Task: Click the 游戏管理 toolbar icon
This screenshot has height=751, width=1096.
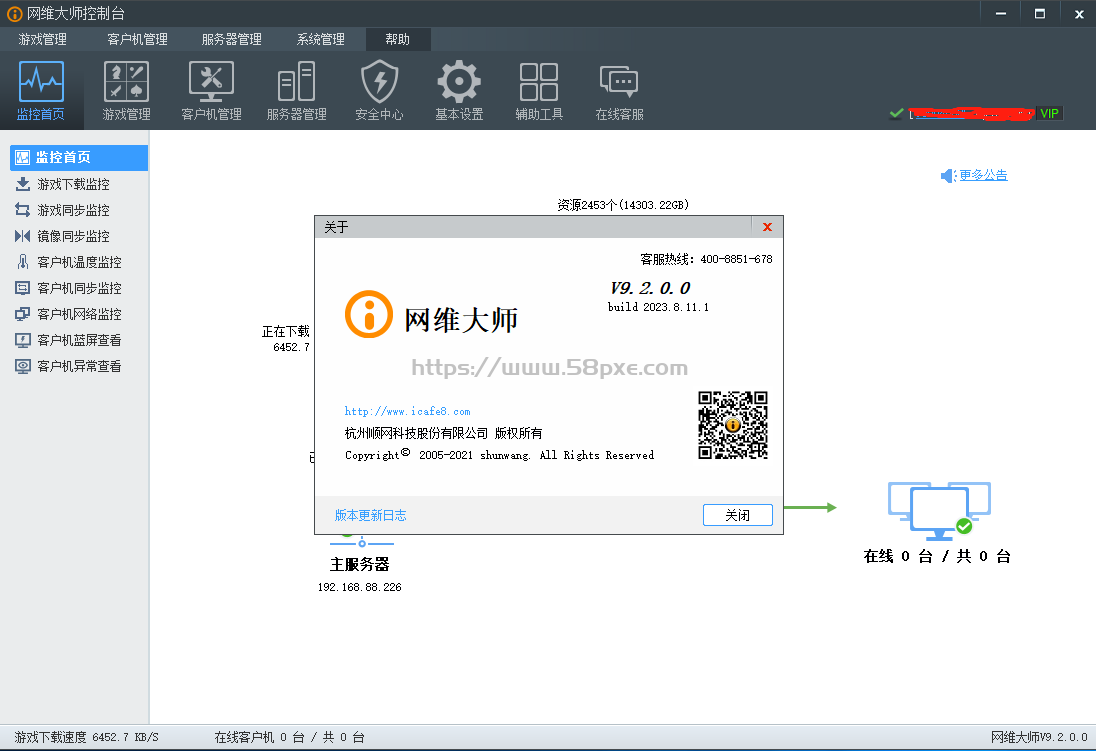Action: pos(127,82)
